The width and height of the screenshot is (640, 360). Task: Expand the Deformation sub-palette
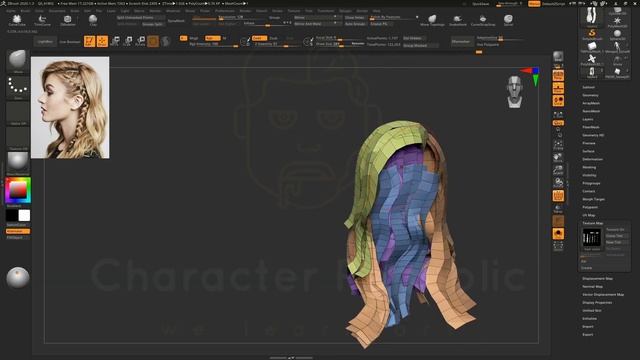pyautogui.click(x=592, y=159)
